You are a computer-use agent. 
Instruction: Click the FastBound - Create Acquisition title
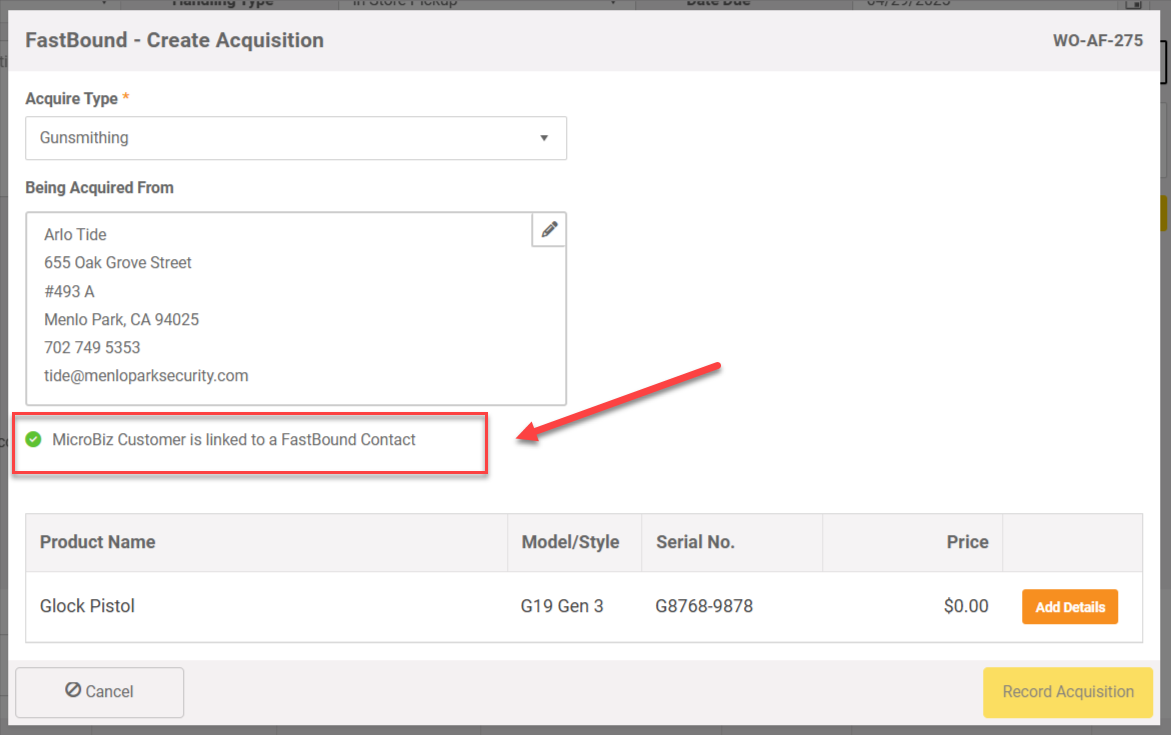(175, 40)
